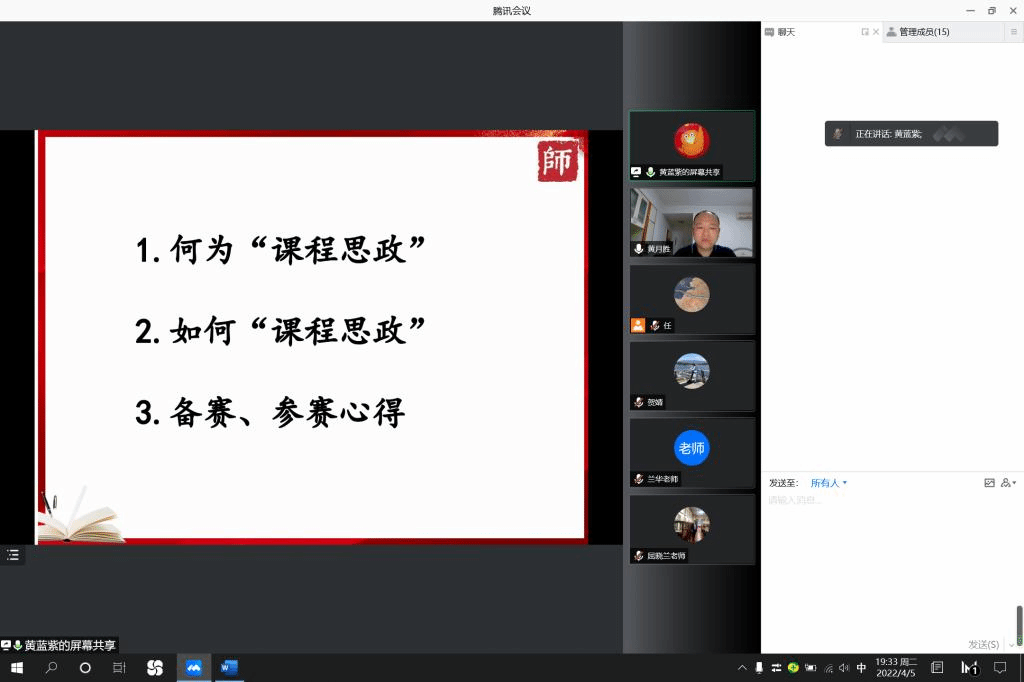The image size is (1024, 682).
Task: Open Windows Task View icon
Action: click(119, 667)
